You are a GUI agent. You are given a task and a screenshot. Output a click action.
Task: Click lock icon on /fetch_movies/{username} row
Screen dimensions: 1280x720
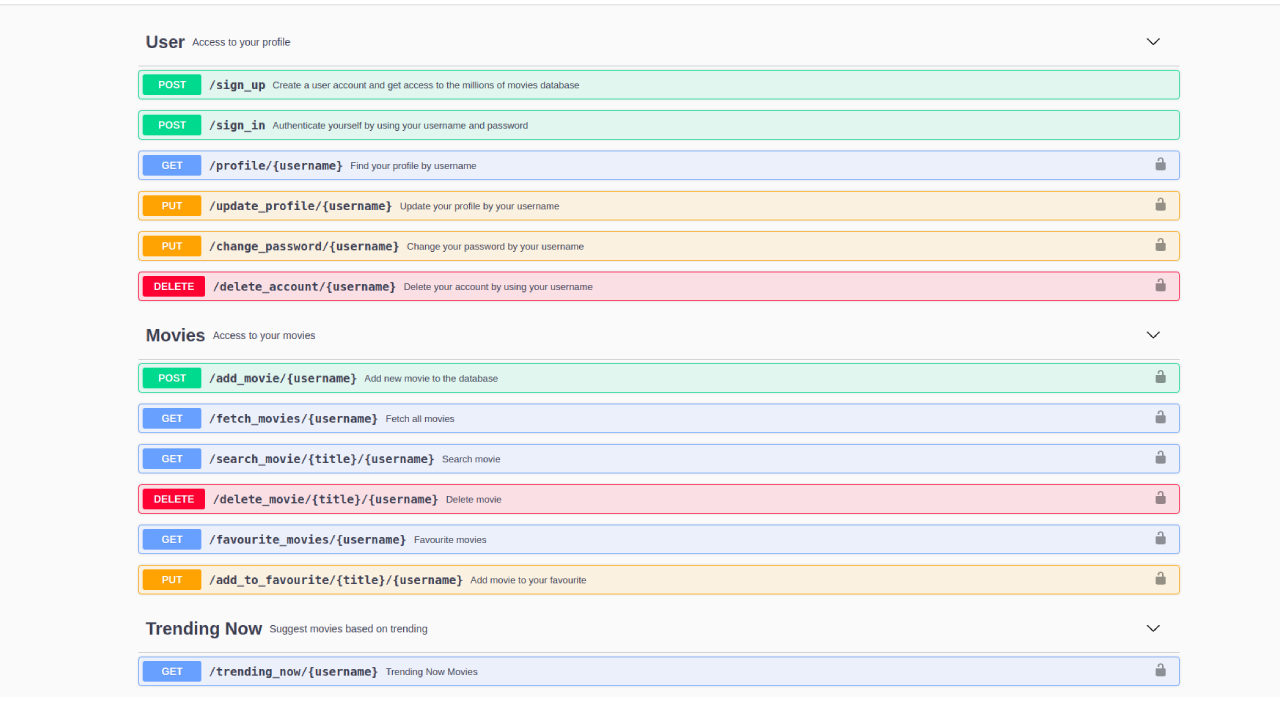pos(1160,417)
